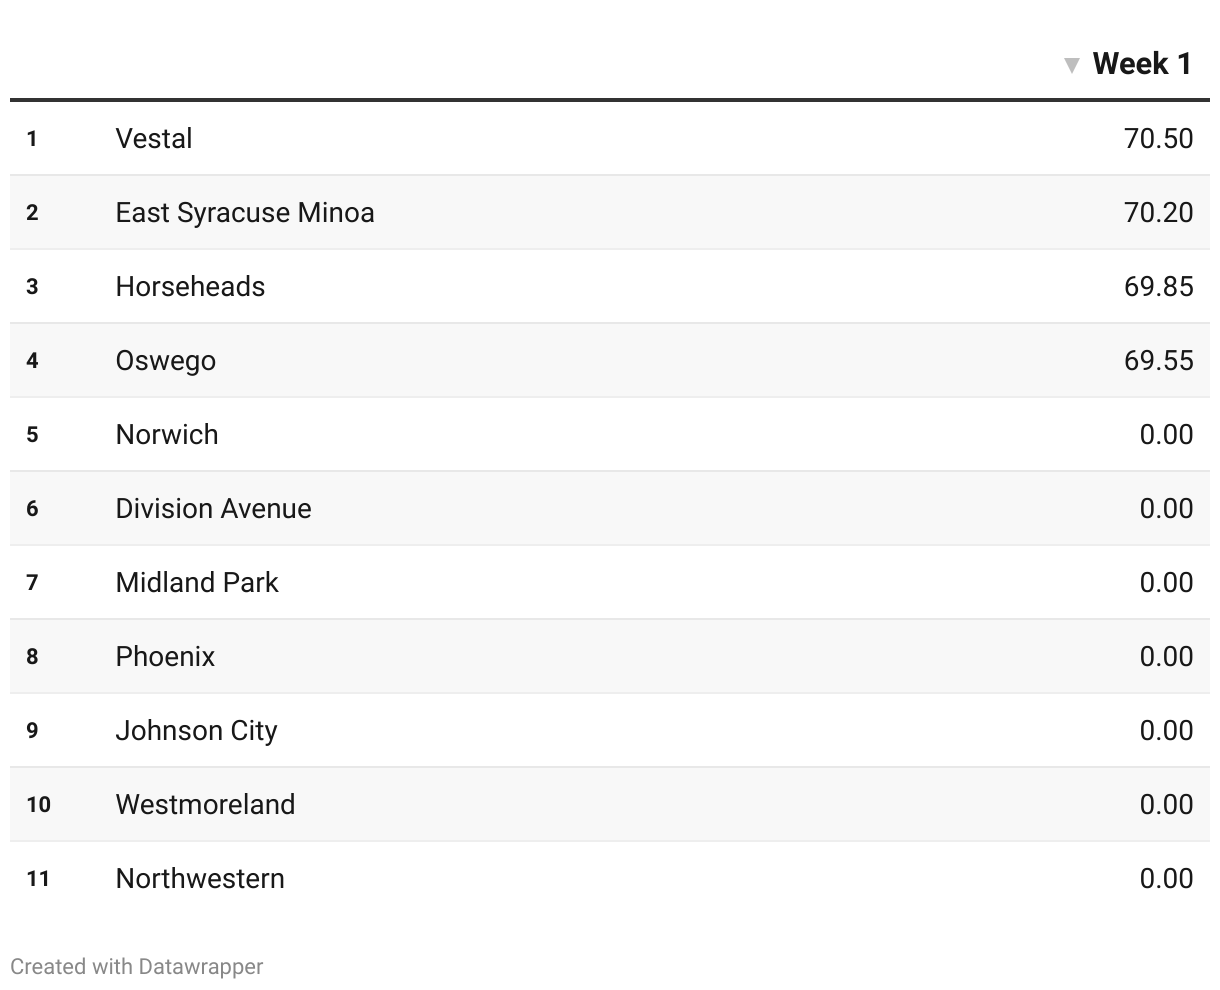Click the sort arrow beside Week 1

point(1072,66)
